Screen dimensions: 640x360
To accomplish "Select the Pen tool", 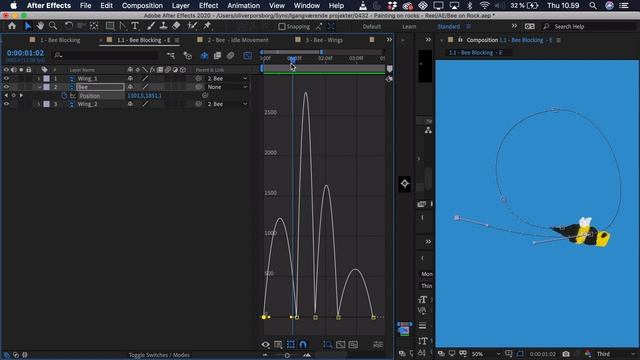I will coord(122,26).
